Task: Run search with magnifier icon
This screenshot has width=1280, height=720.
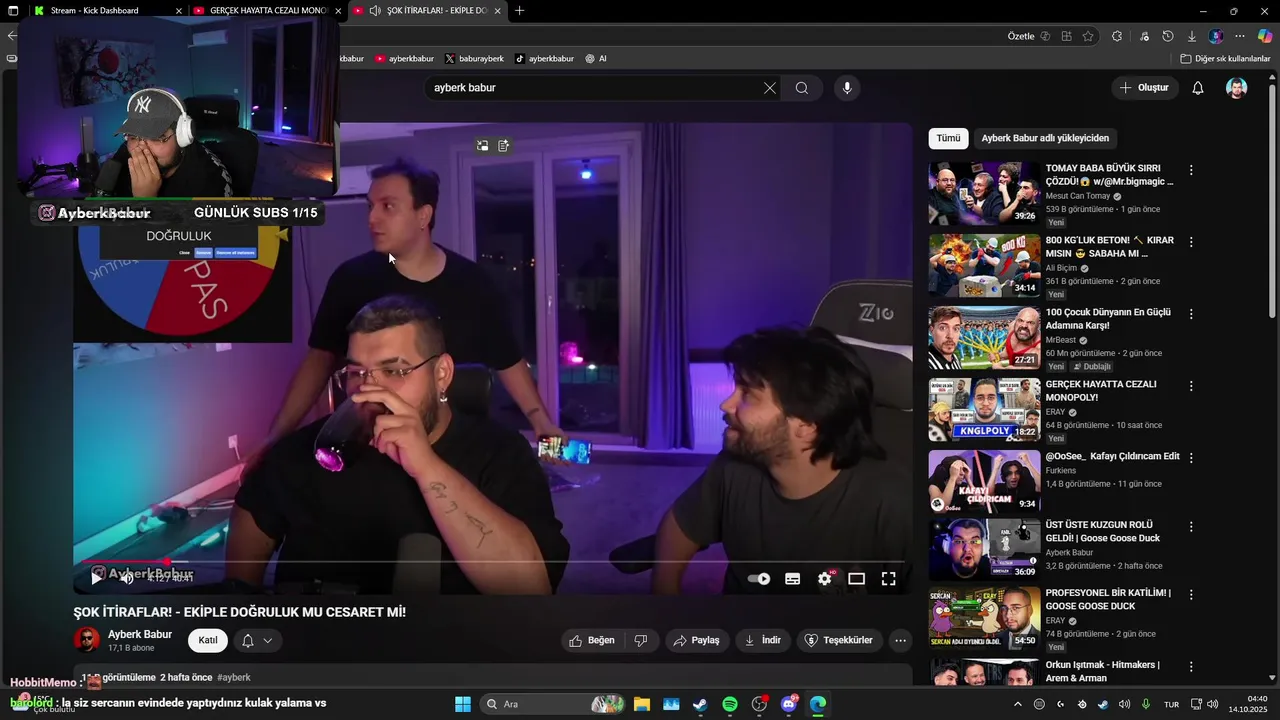Action: pos(802,88)
